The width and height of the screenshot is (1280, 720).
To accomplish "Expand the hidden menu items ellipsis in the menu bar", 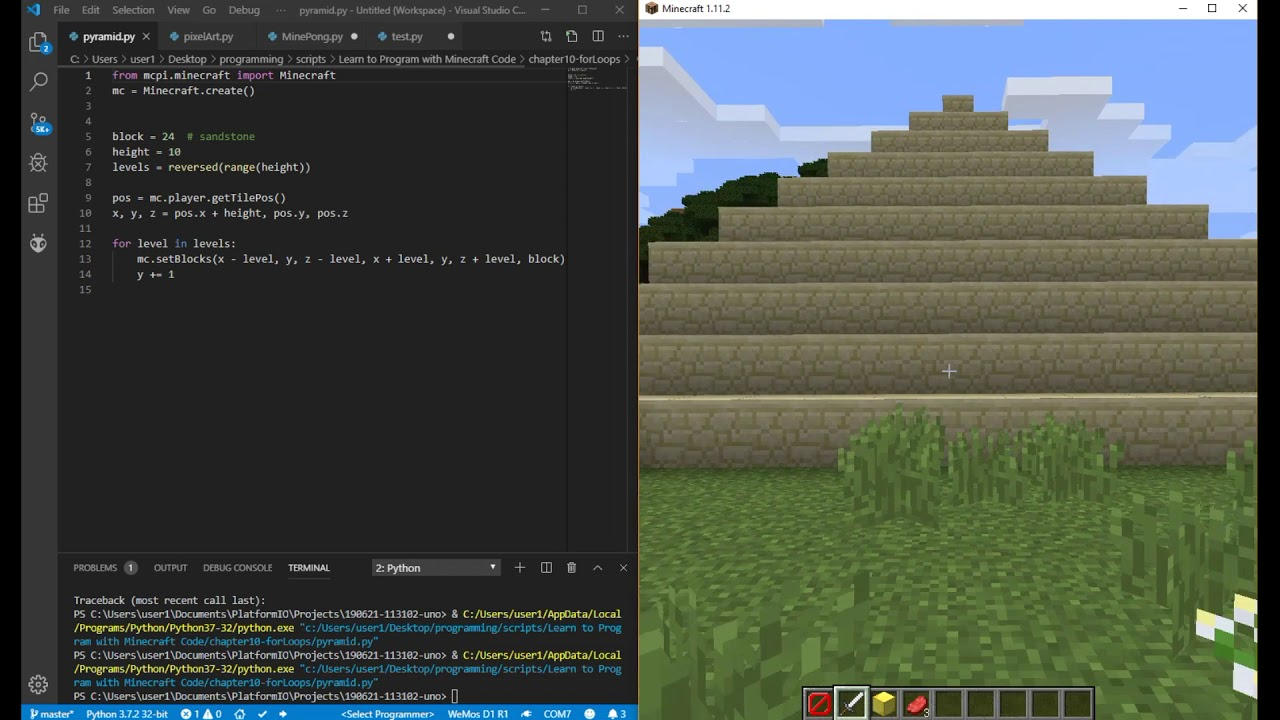I will 279,10.
